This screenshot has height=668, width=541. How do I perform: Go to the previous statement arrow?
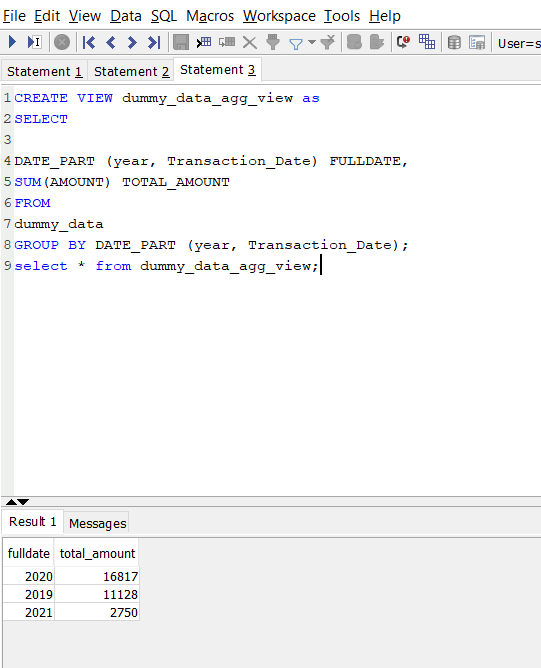111,42
